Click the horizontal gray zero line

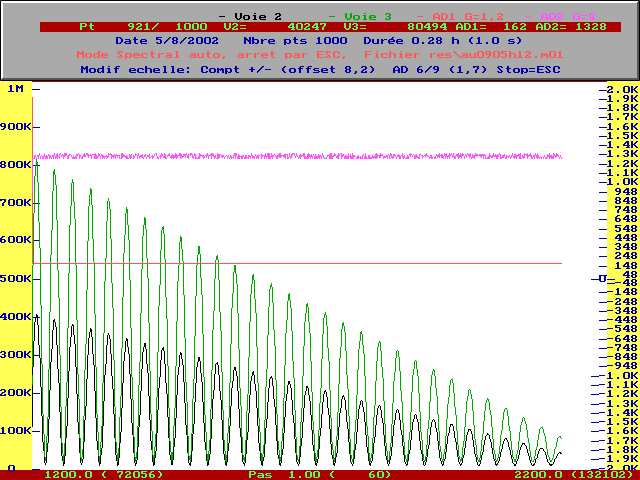[x=300, y=263]
